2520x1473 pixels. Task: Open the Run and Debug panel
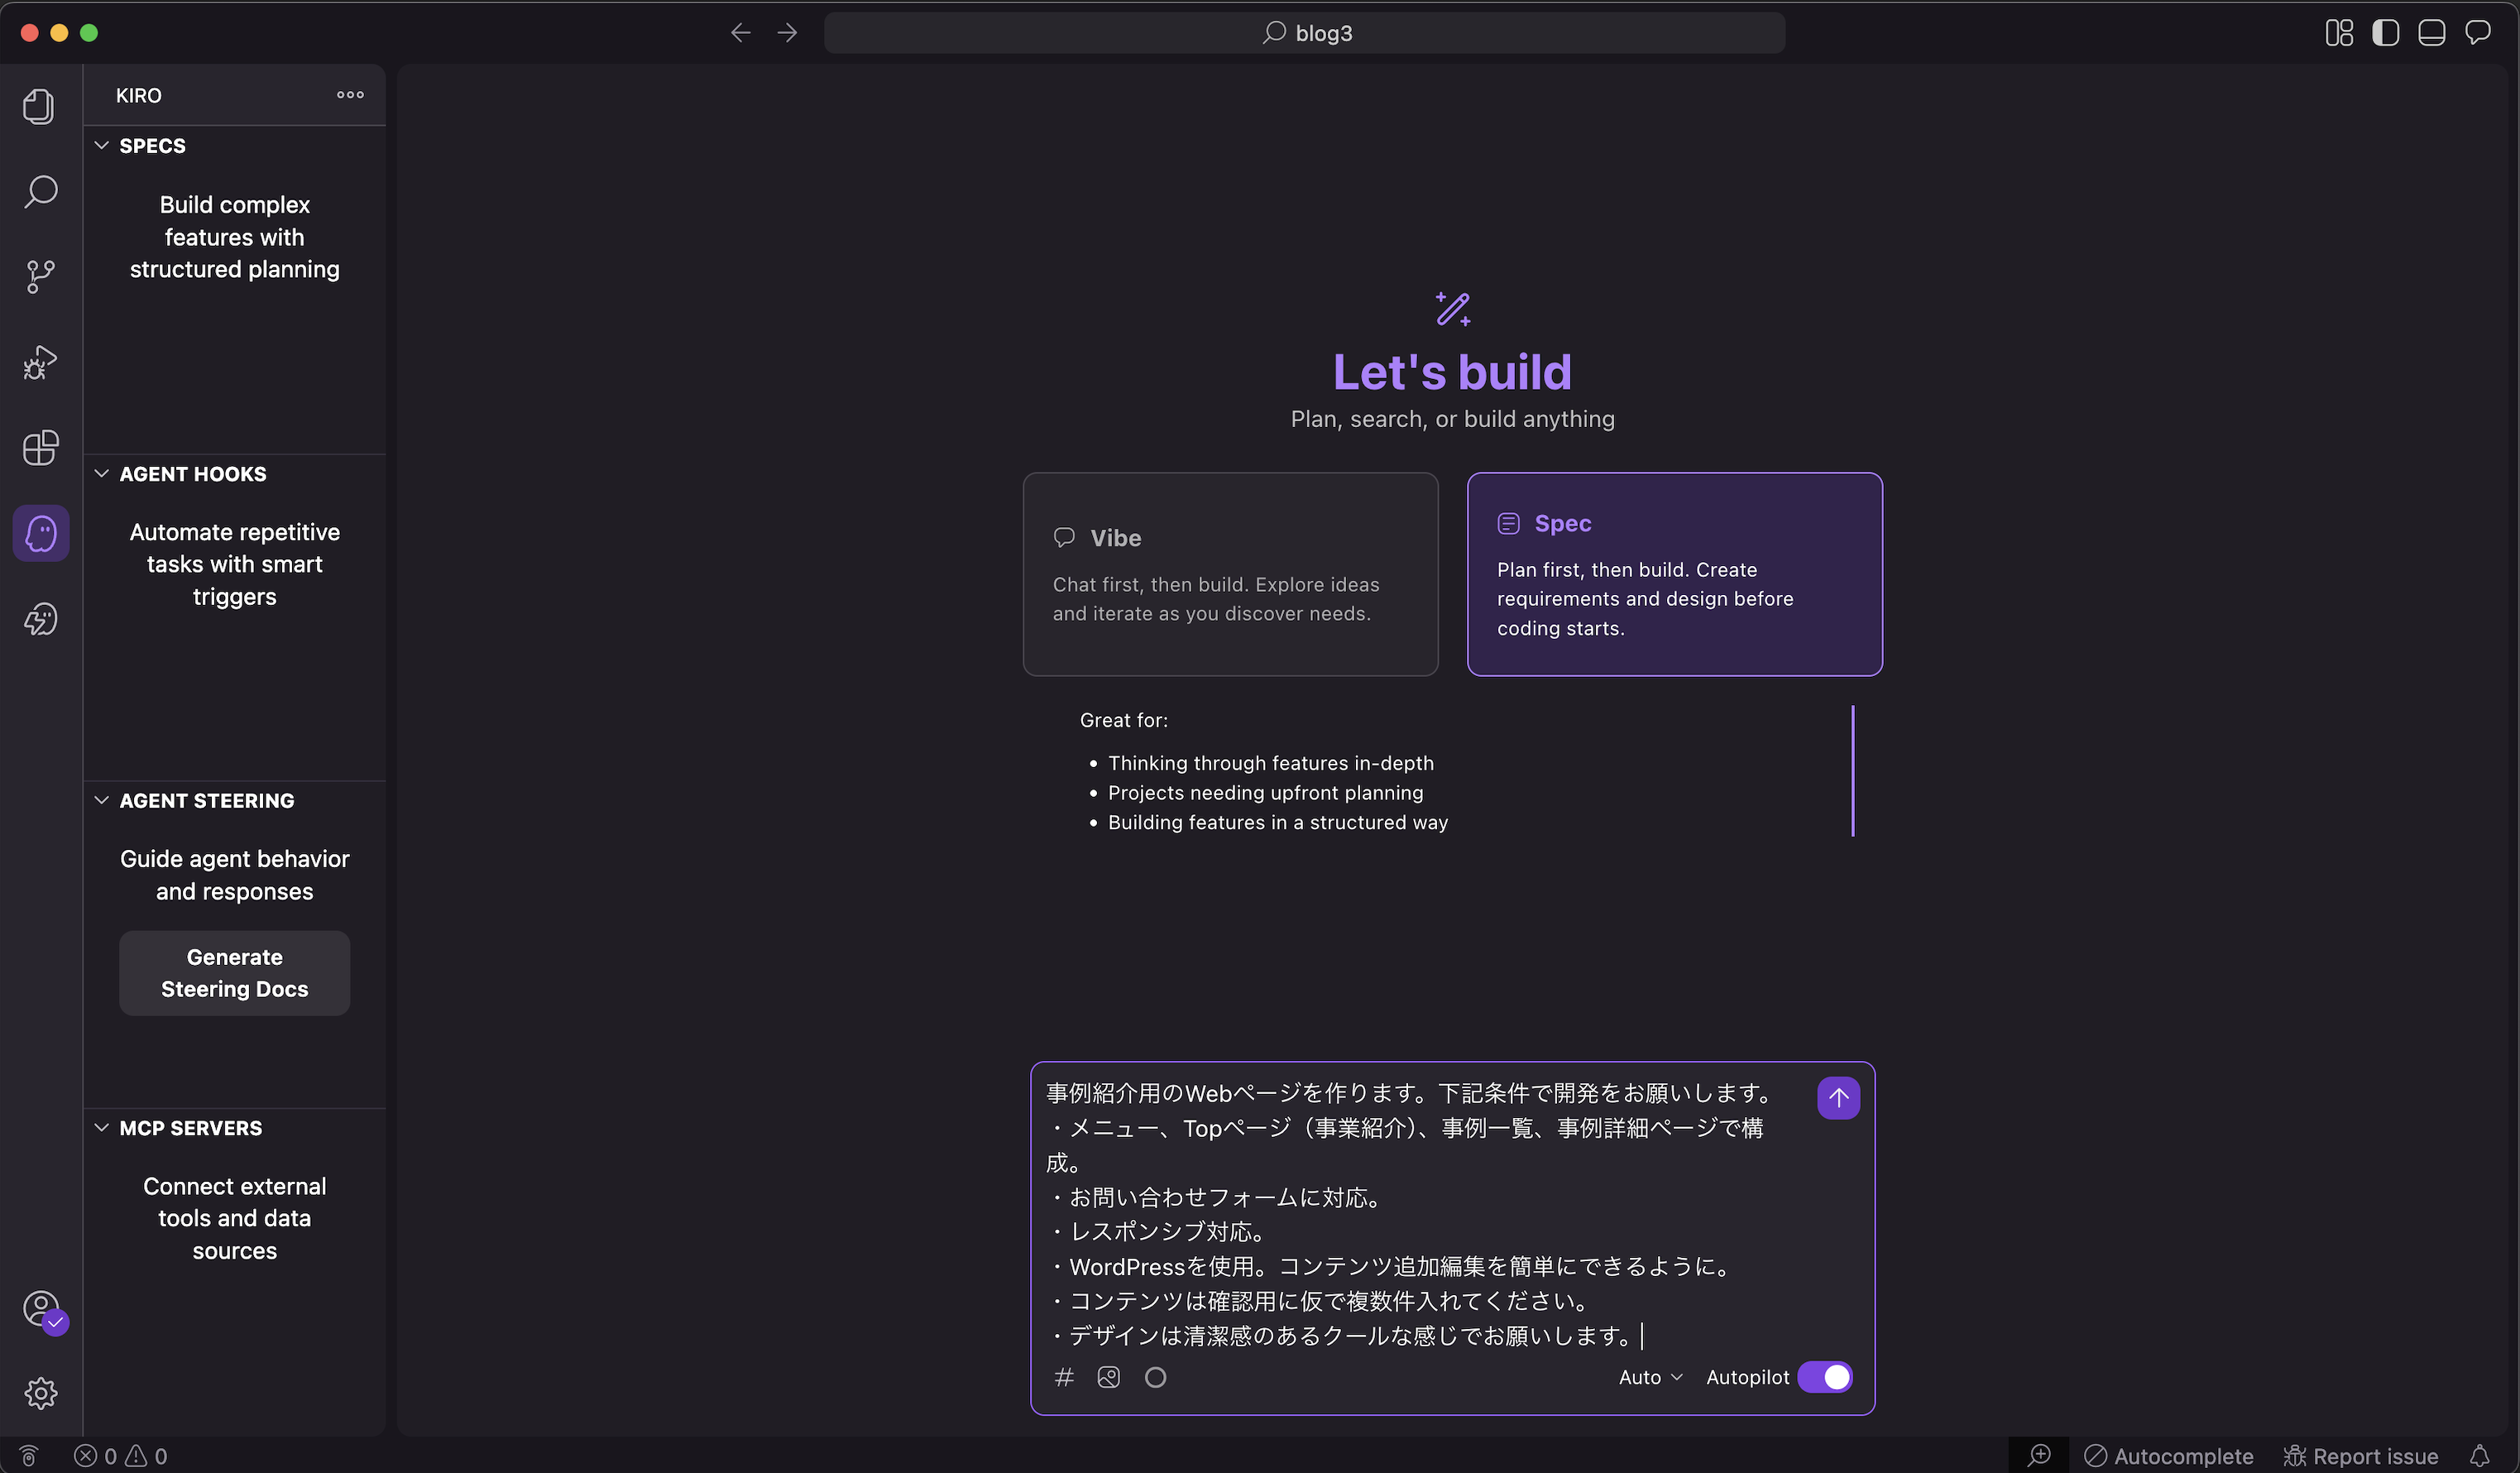click(39, 361)
